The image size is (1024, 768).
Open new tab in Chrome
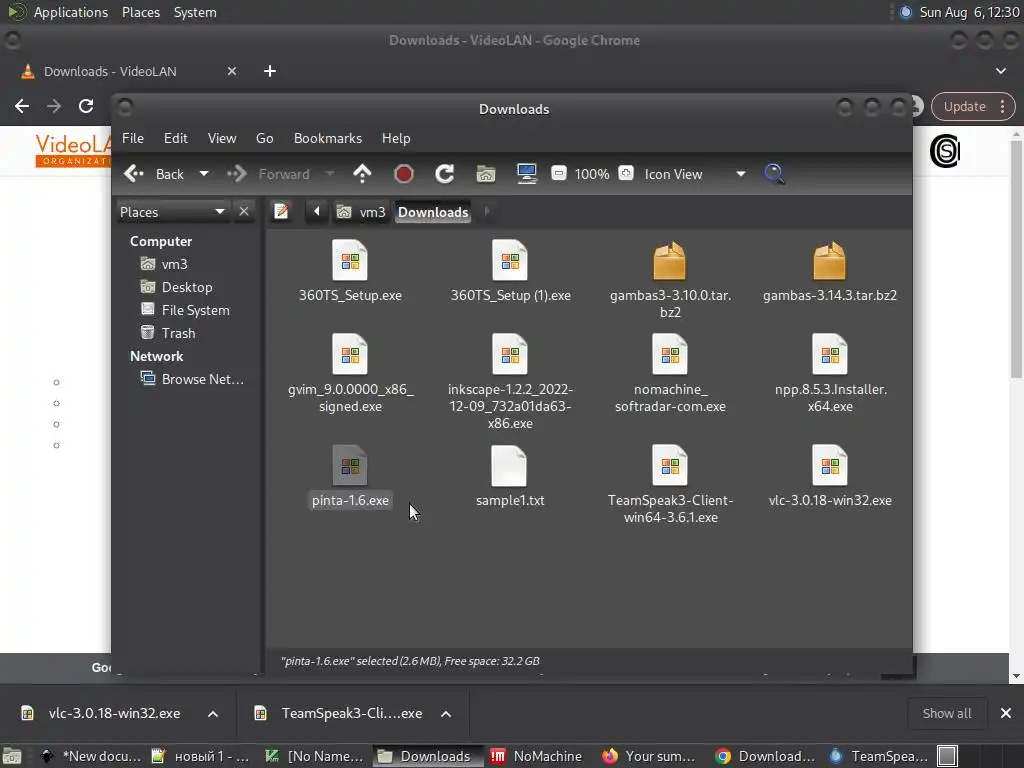click(270, 71)
